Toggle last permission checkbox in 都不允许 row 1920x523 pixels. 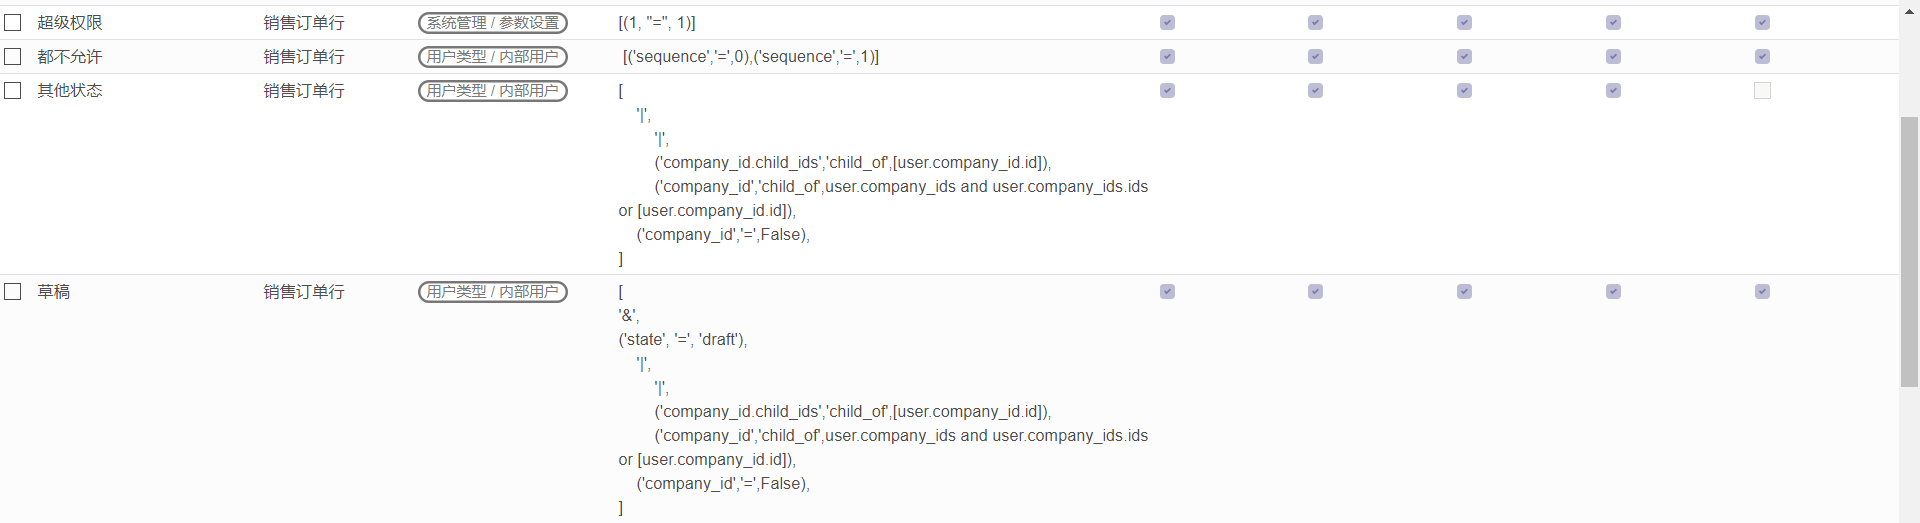click(1762, 57)
